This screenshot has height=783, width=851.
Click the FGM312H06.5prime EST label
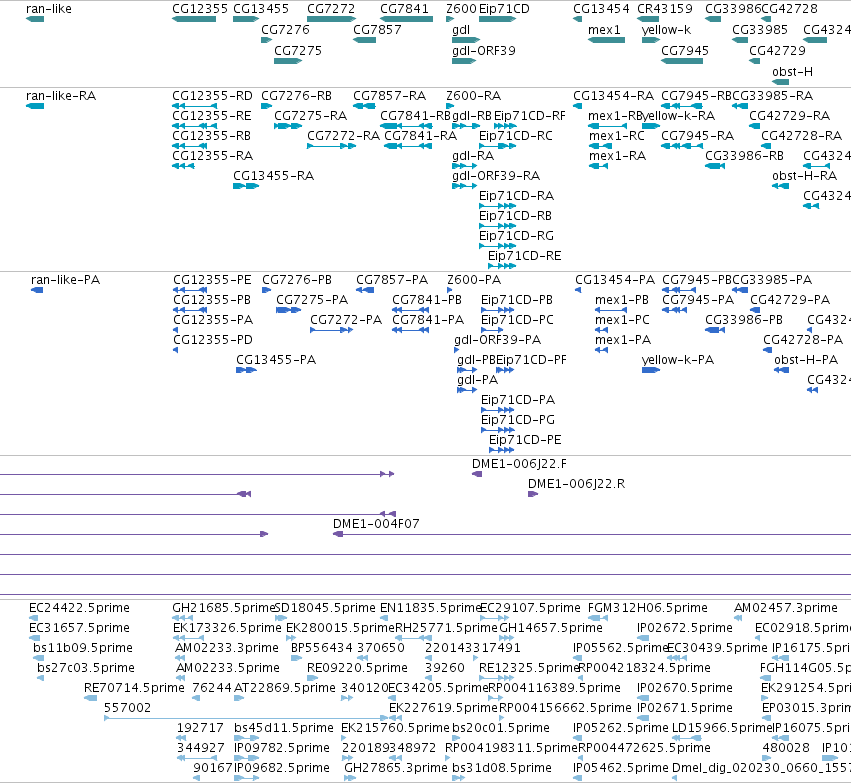[x=647, y=608]
